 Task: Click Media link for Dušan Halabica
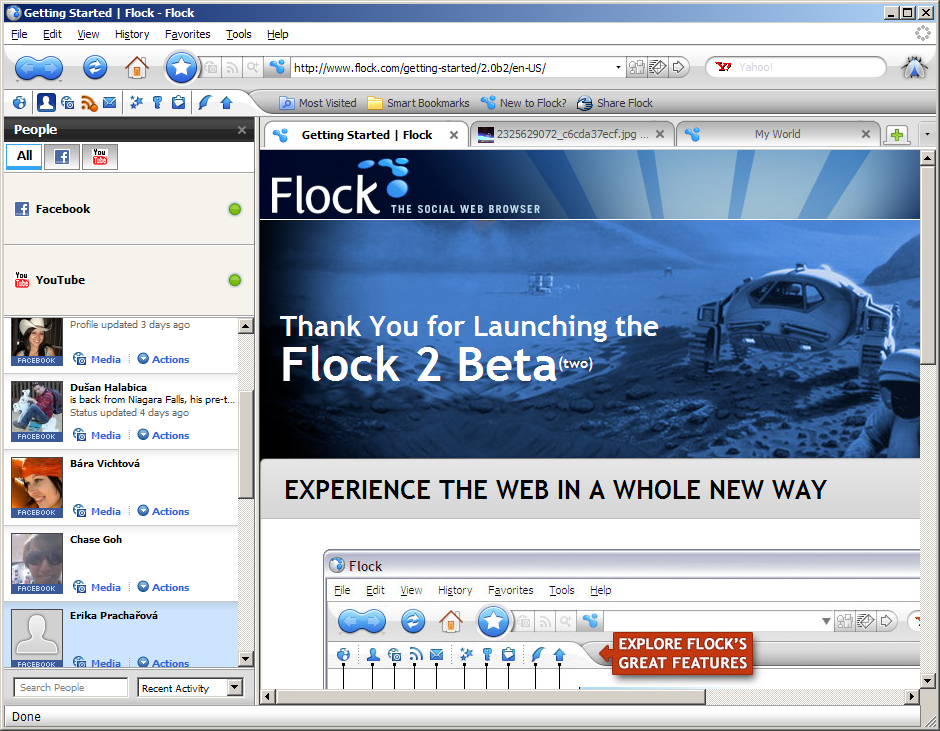point(97,435)
